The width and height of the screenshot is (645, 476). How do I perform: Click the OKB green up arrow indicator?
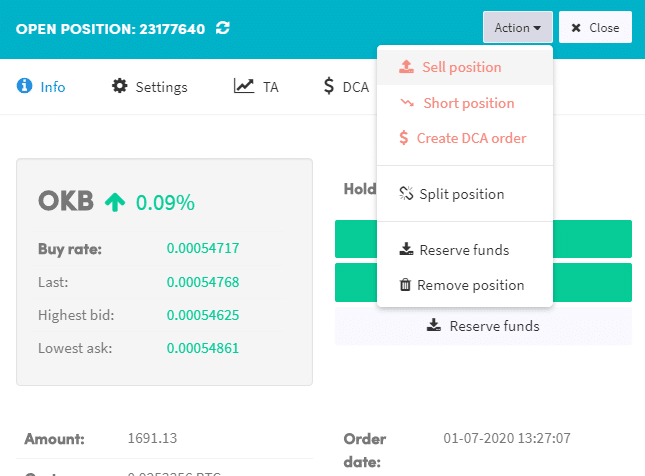pos(115,202)
